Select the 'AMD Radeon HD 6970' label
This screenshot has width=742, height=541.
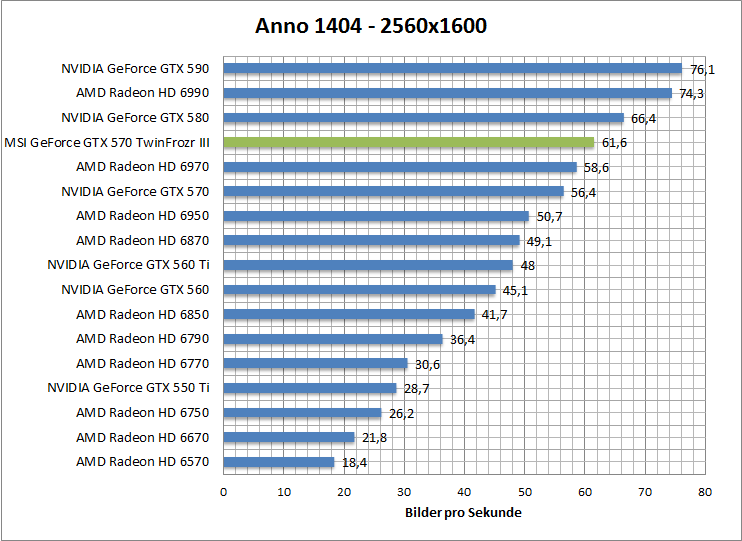(x=142, y=167)
